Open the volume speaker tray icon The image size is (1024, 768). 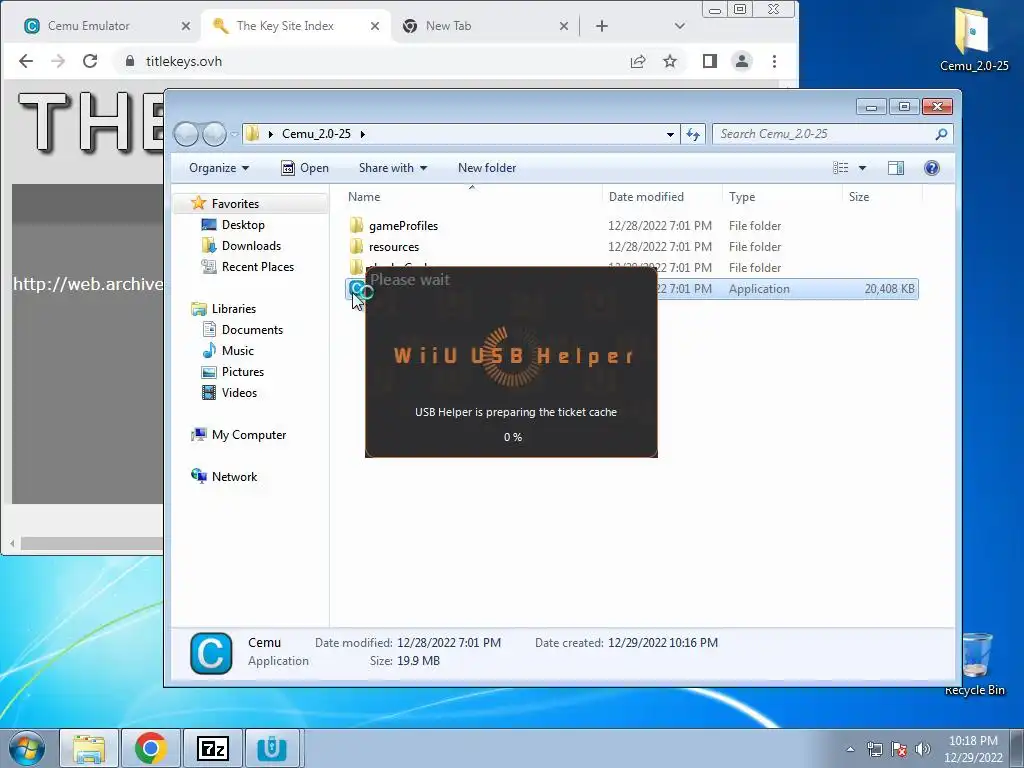point(923,749)
